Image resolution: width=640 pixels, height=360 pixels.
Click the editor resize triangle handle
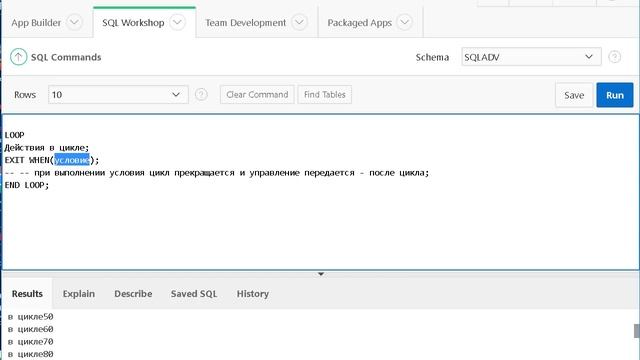coord(321,274)
